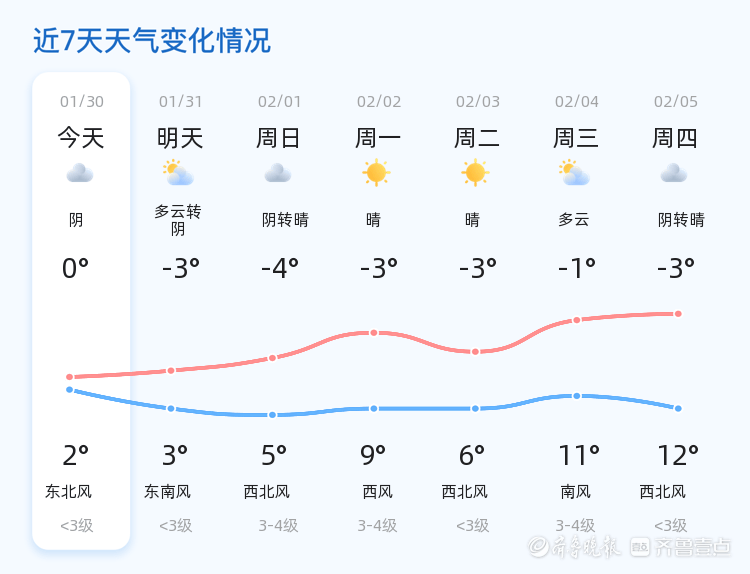Screen dimensions: 750x574
Task: Click the partly cloudy icon under 周三
Action: [574, 173]
